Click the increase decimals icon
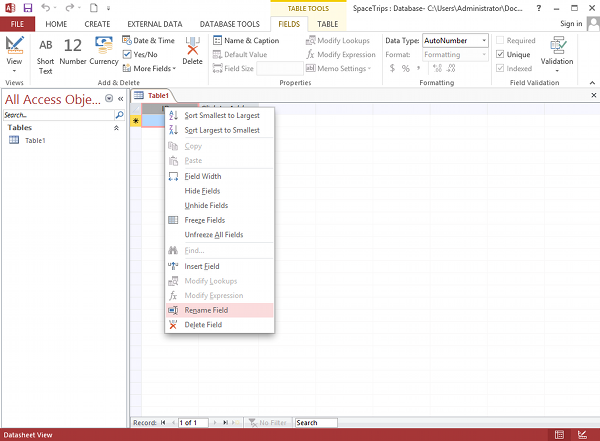 [x=437, y=68]
